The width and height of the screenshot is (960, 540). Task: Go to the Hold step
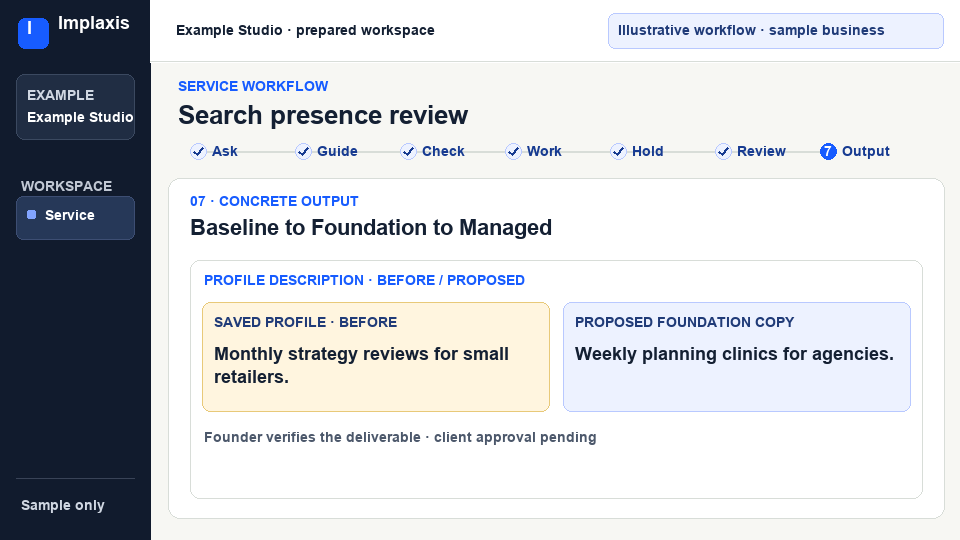tap(637, 151)
